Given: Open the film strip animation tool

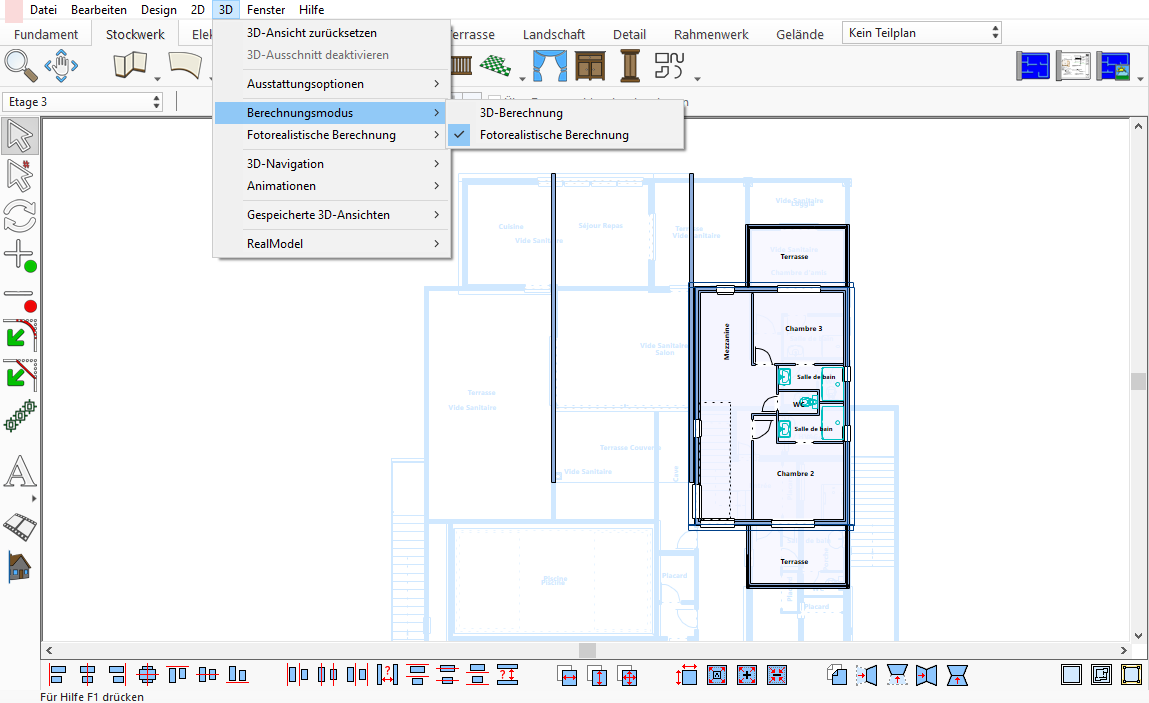Looking at the screenshot, I should (x=20, y=525).
